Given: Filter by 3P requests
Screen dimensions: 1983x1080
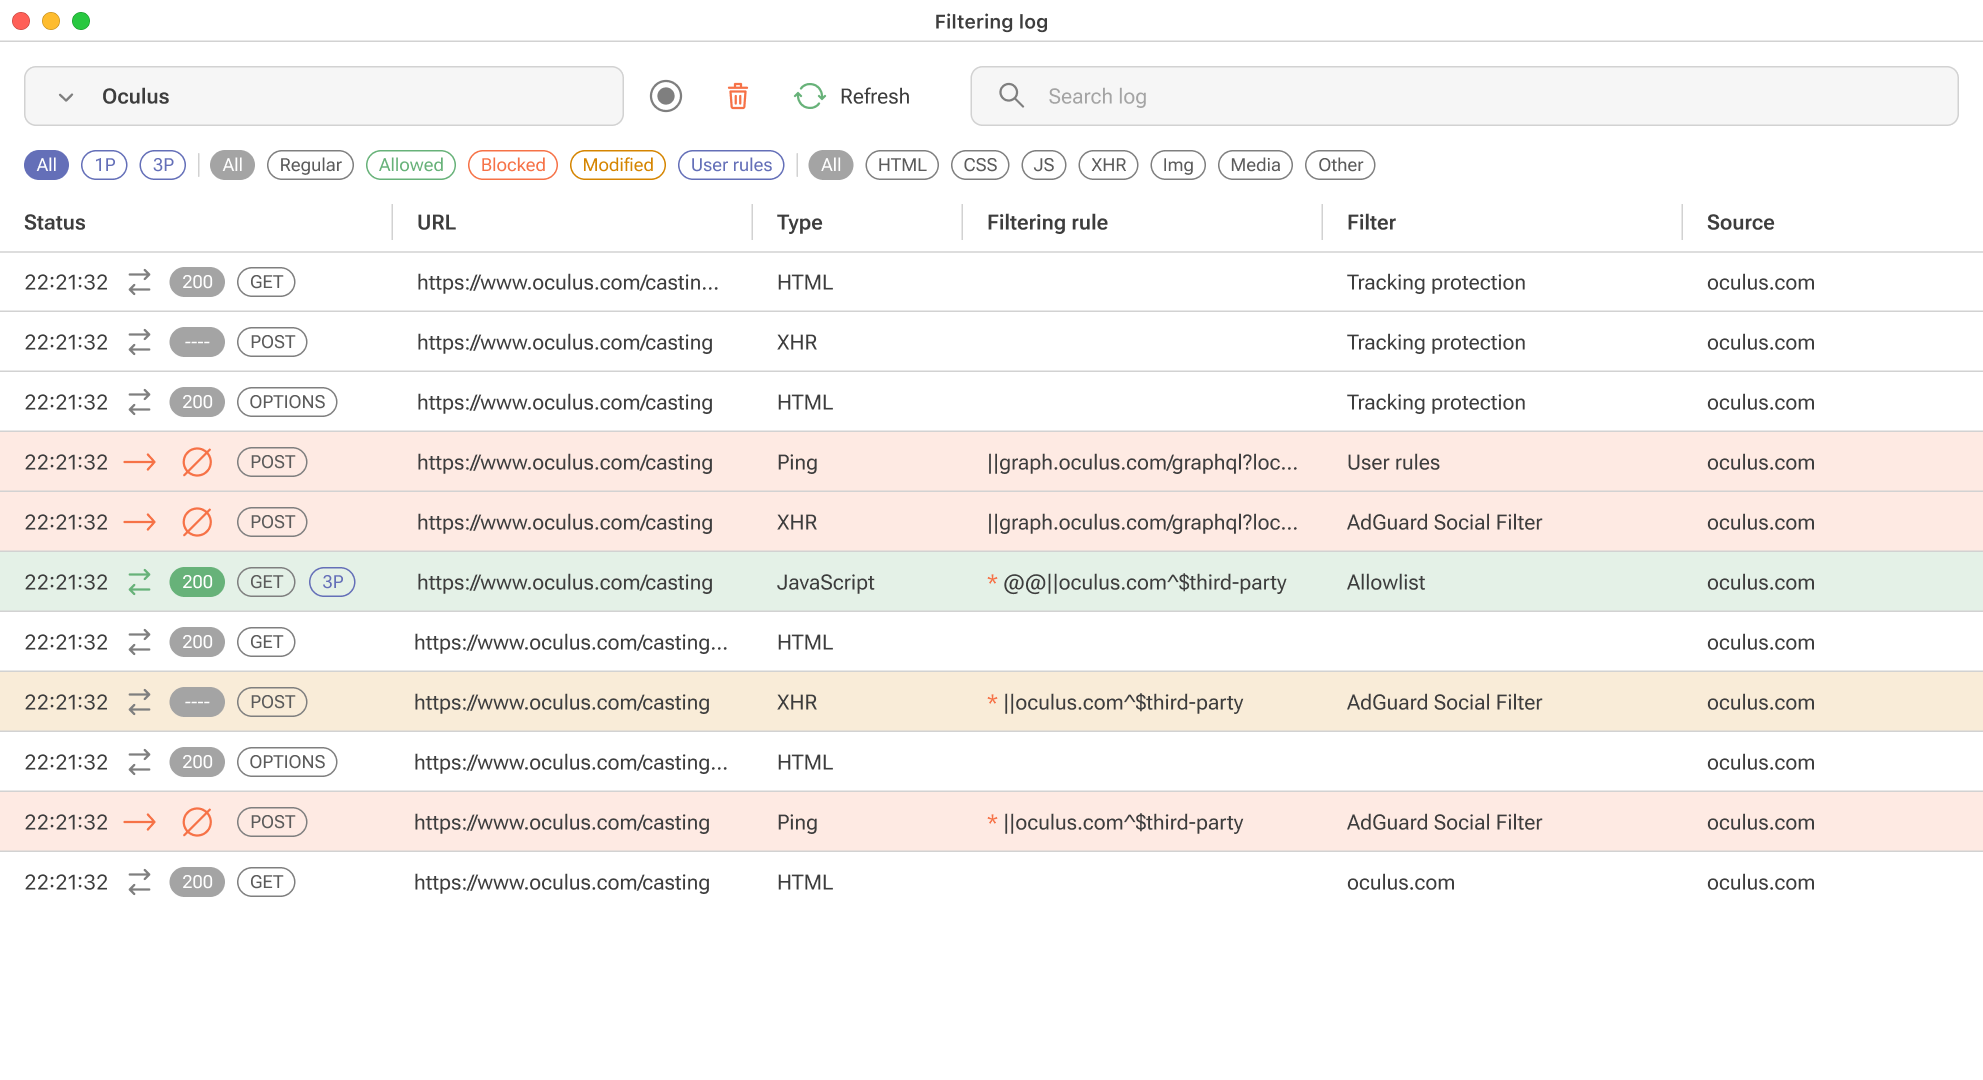Looking at the screenshot, I should pyautogui.click(x=163, y=165).
